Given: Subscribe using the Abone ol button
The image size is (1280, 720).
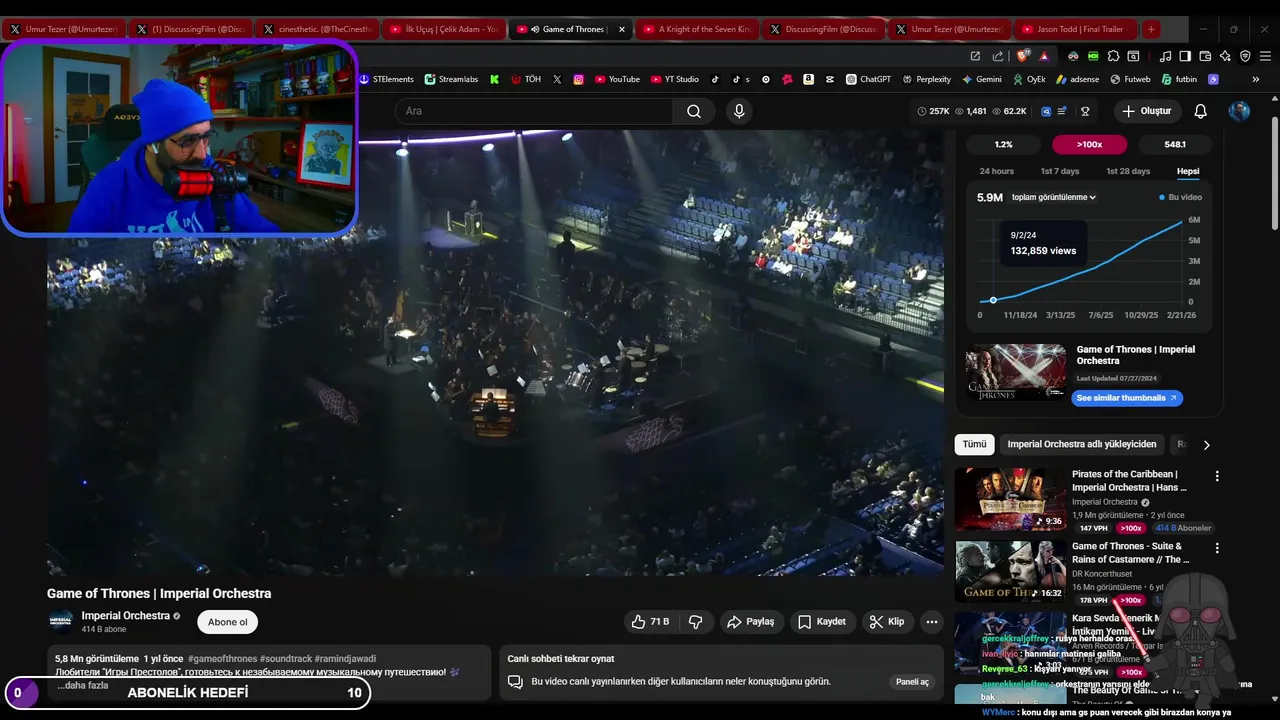Looking at the screenshot, I should point(227,622).
